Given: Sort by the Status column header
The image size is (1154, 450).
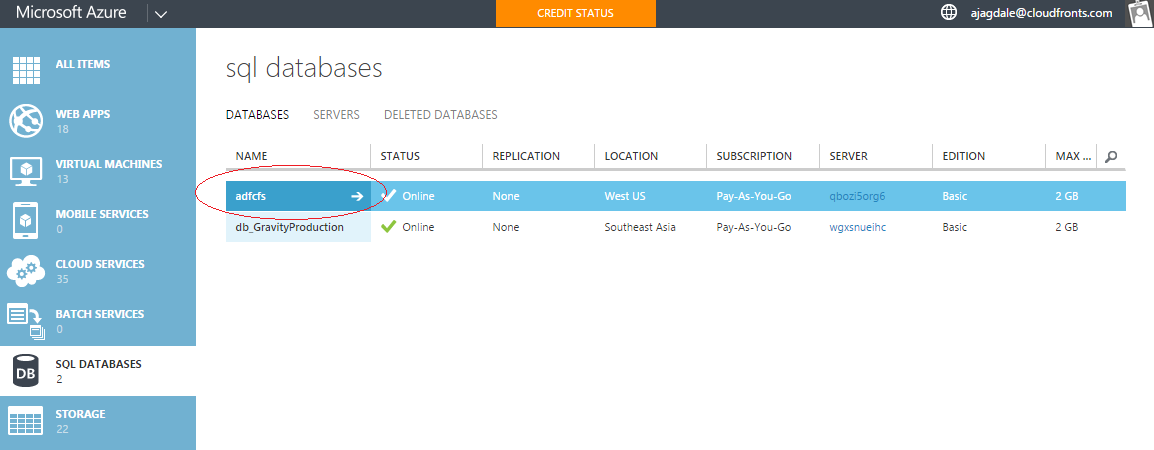Looking at the screenshot, I should coord(400,156).
